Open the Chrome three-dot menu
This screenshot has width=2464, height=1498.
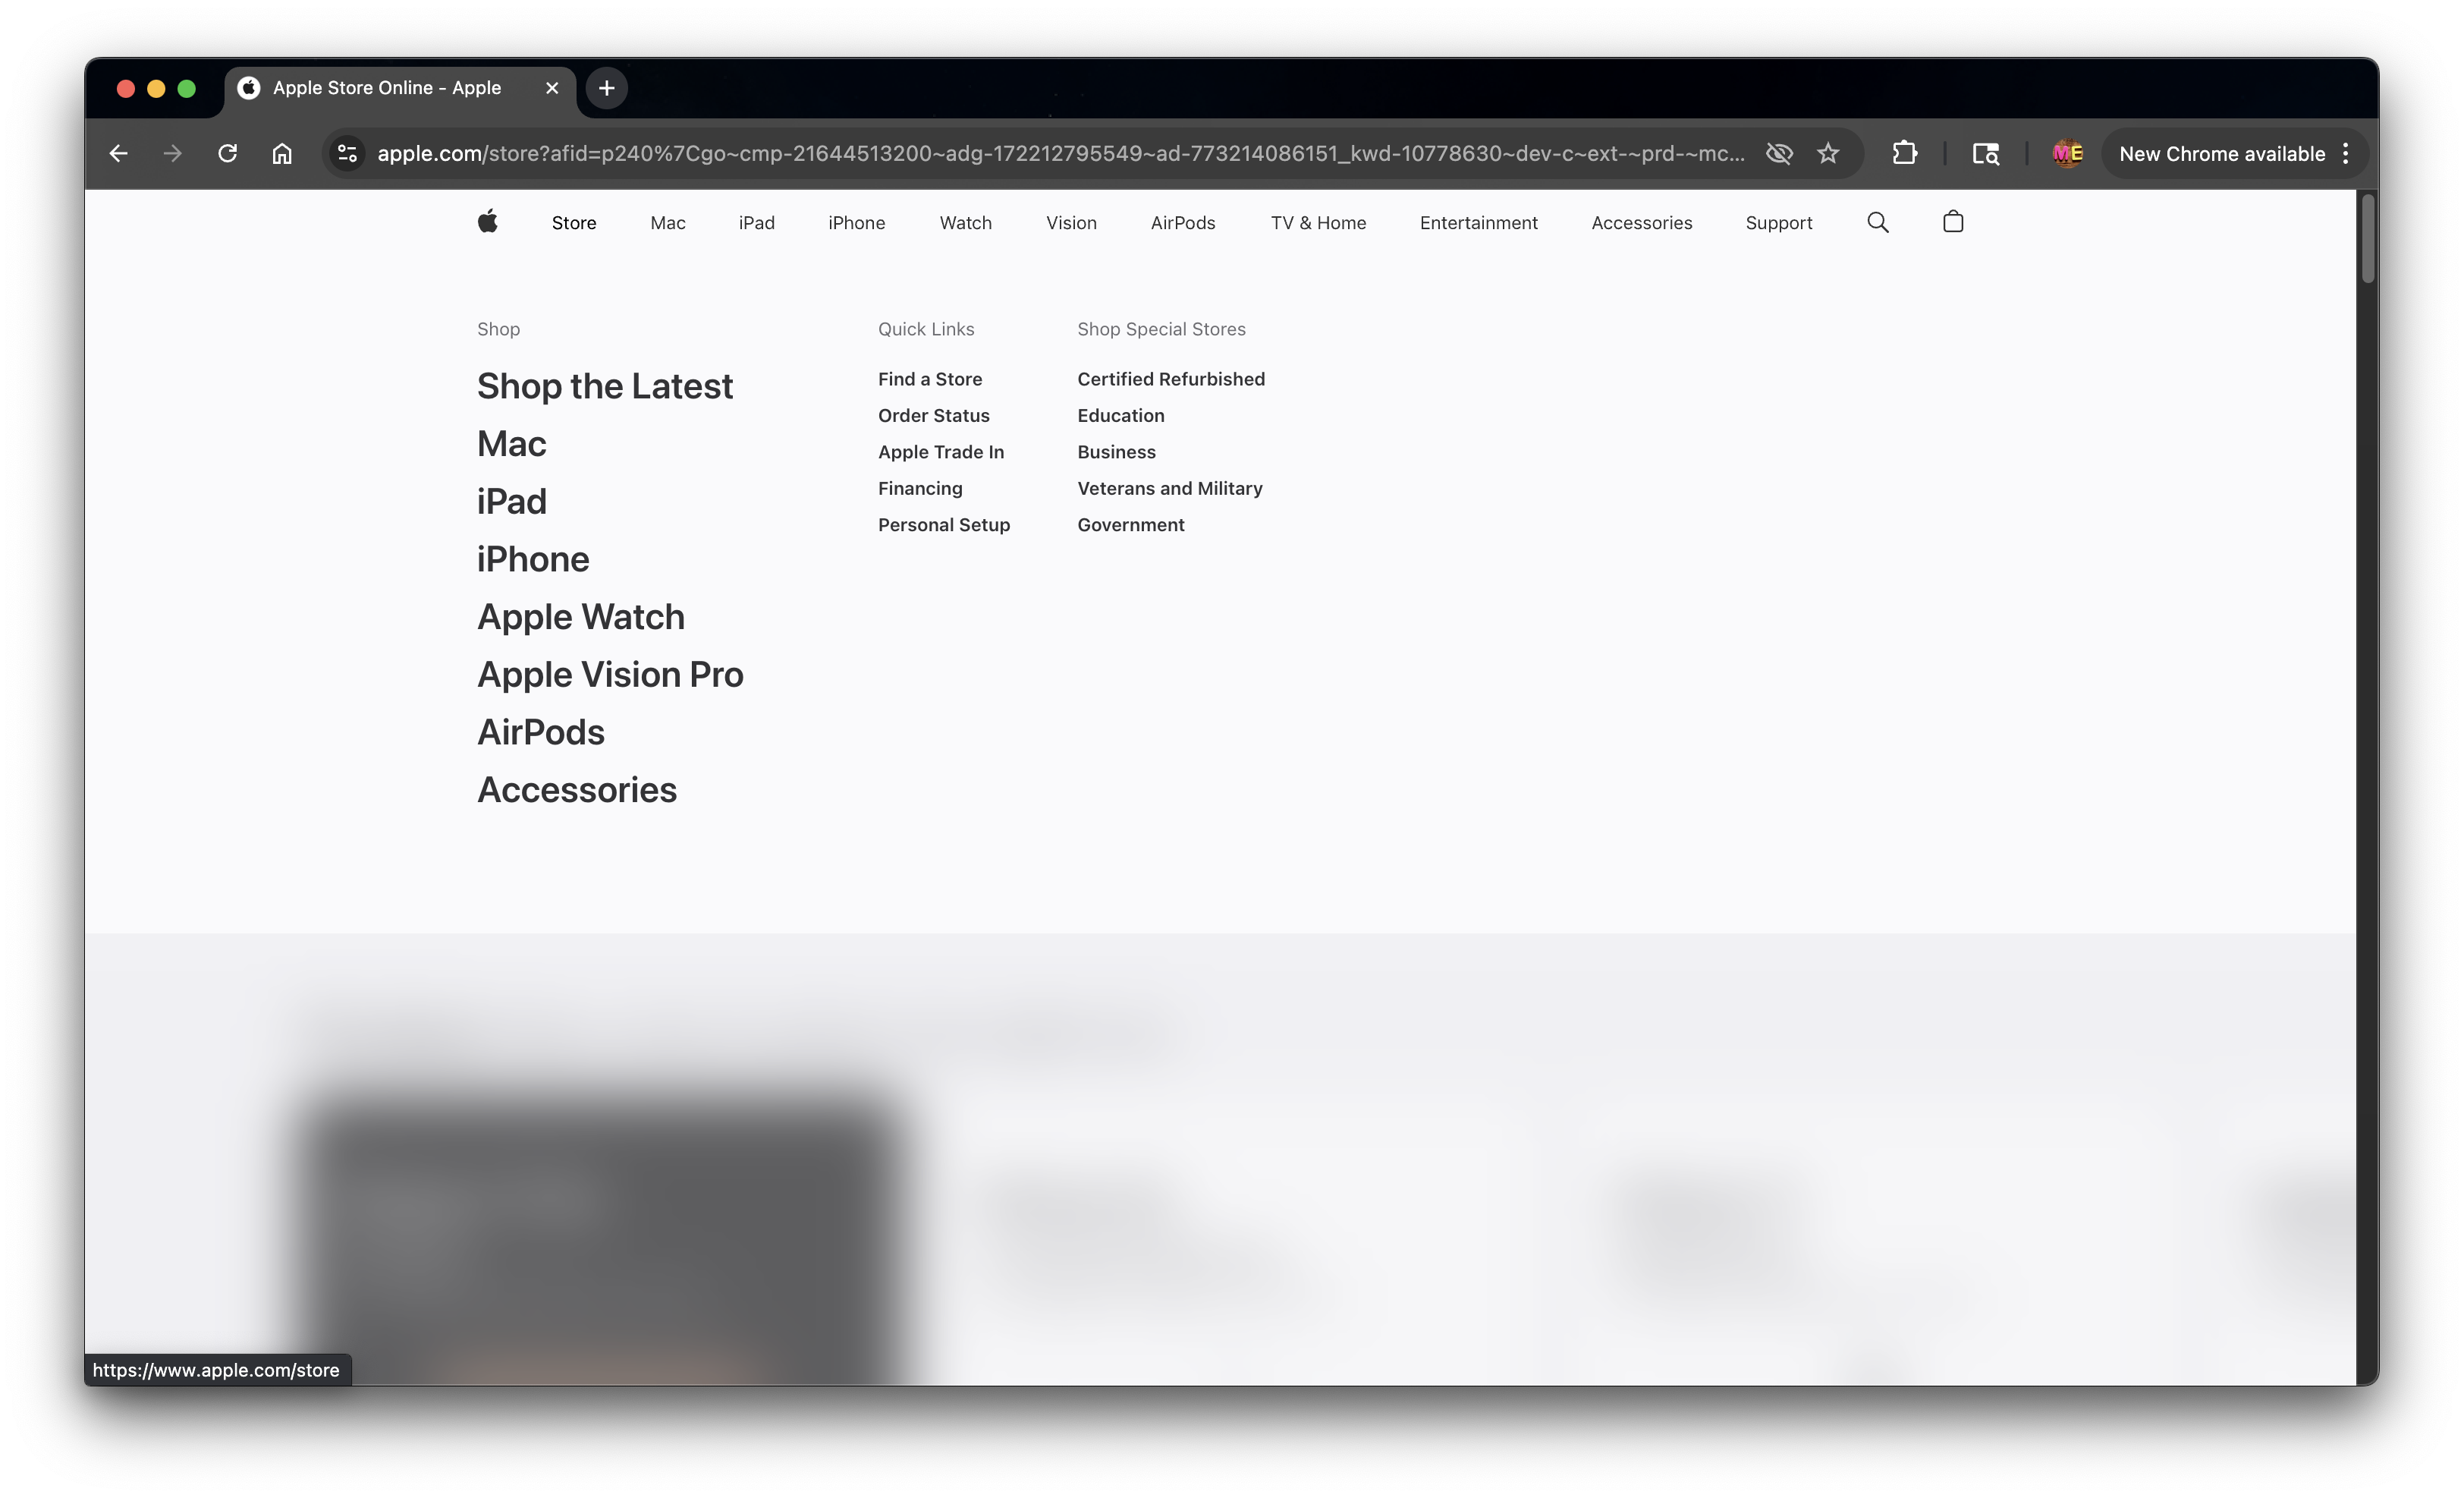tap(2345, 153)
